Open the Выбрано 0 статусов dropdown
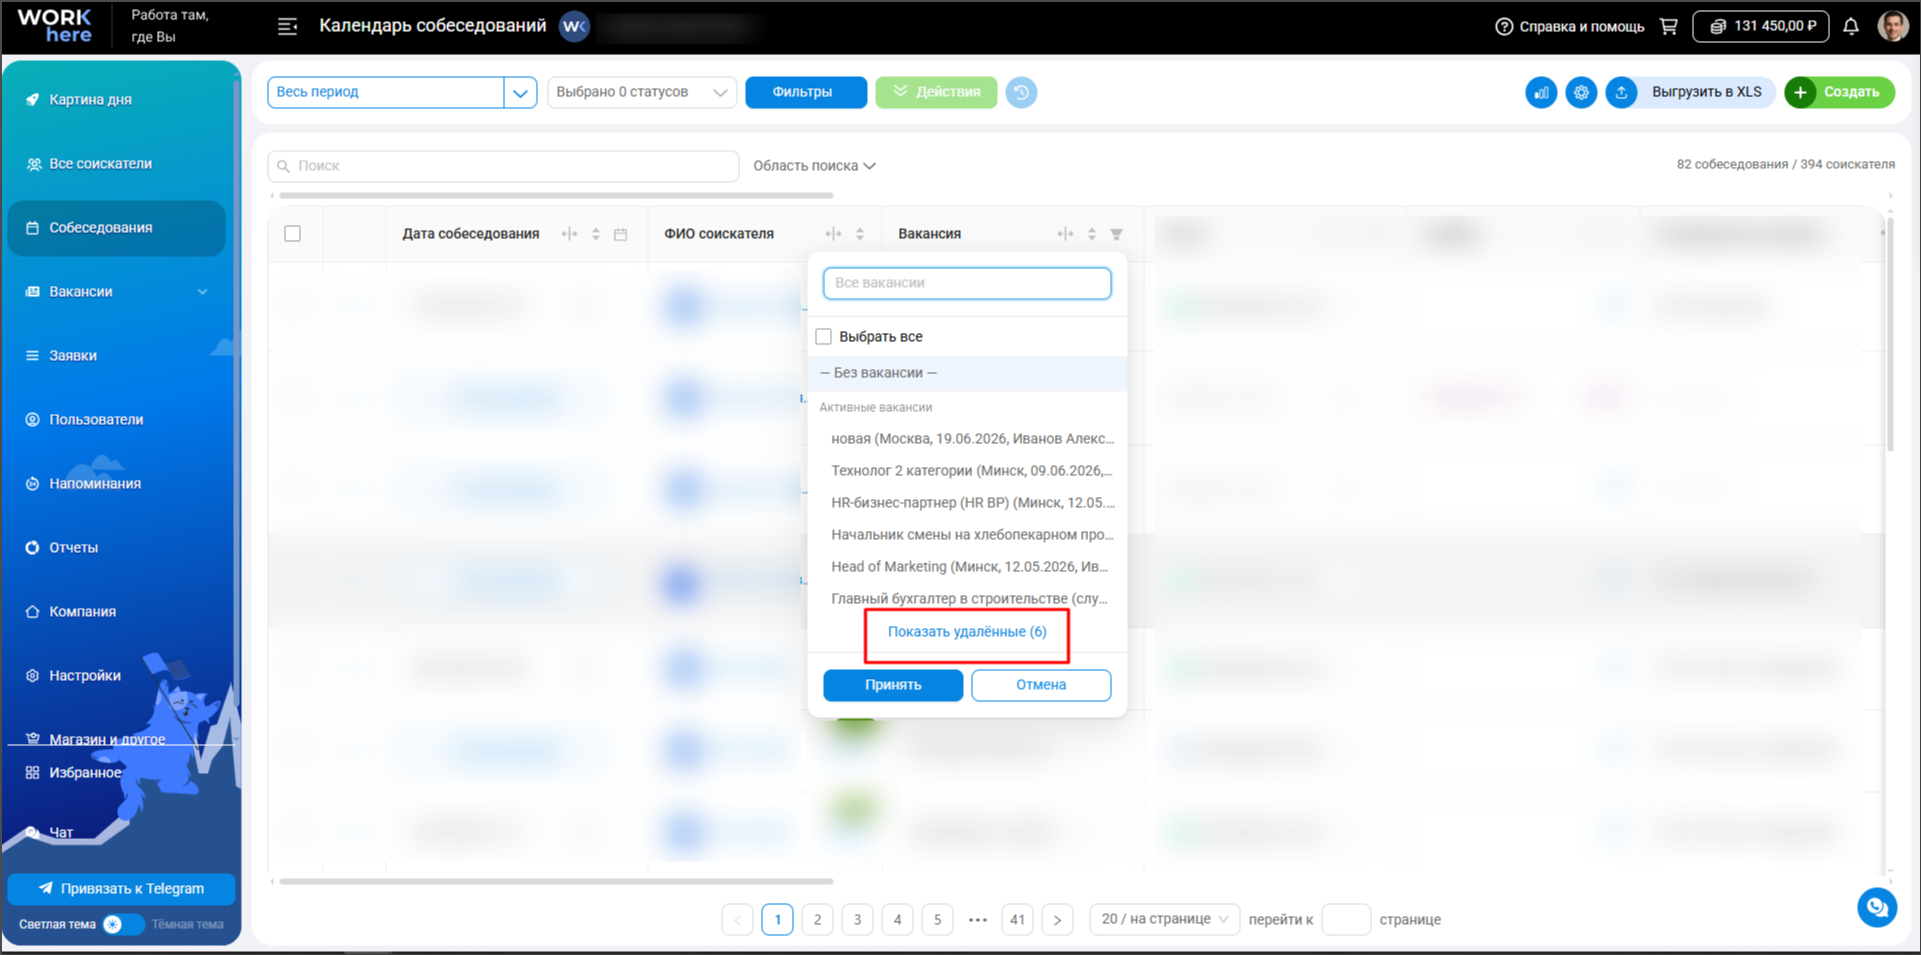The image size is (1921, 955). [x=642, y=92]
